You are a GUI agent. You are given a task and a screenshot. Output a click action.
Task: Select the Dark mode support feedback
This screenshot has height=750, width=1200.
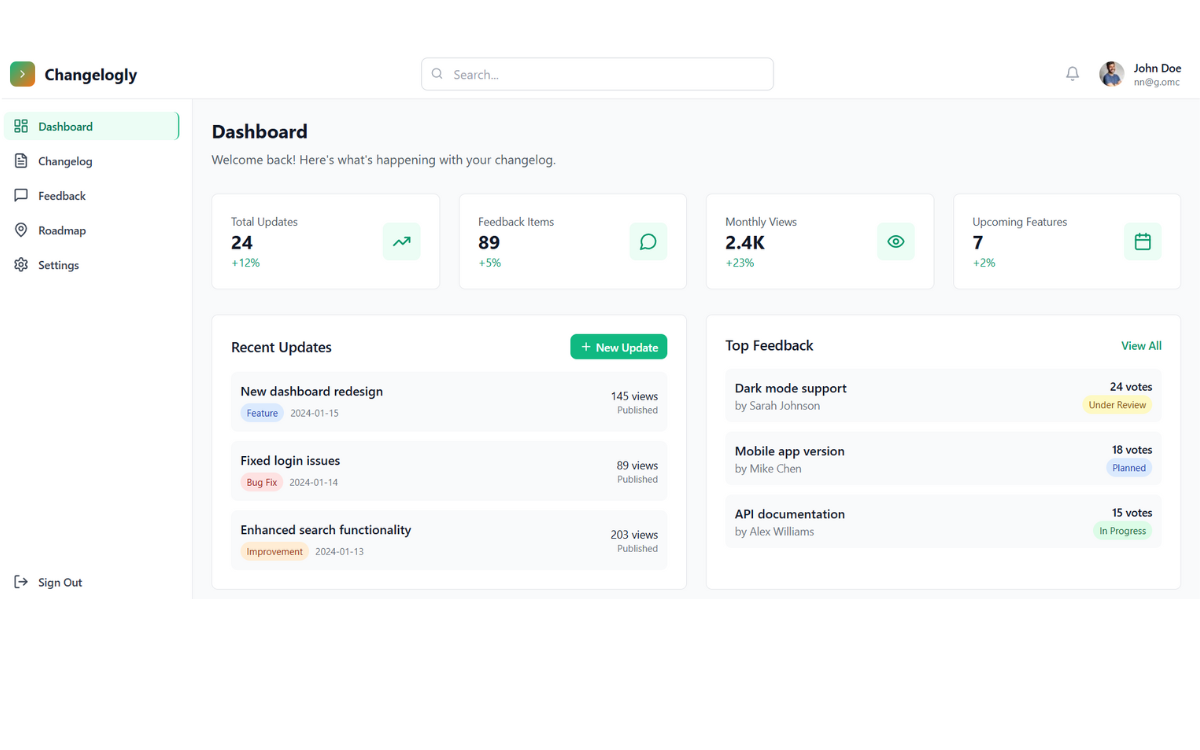click(790, 388)
